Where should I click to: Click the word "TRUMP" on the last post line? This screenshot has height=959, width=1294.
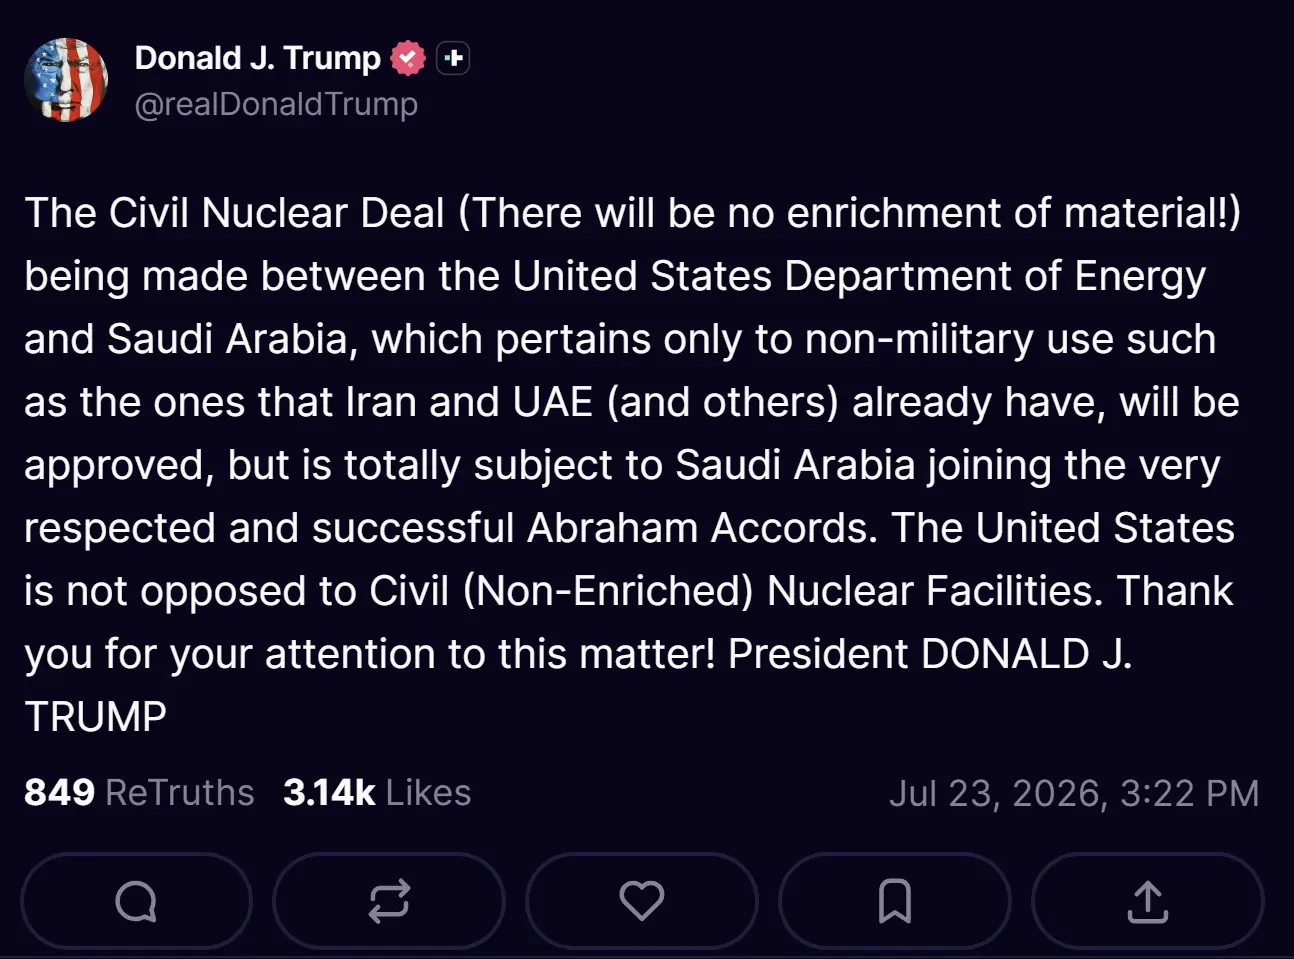pos(96,717)
